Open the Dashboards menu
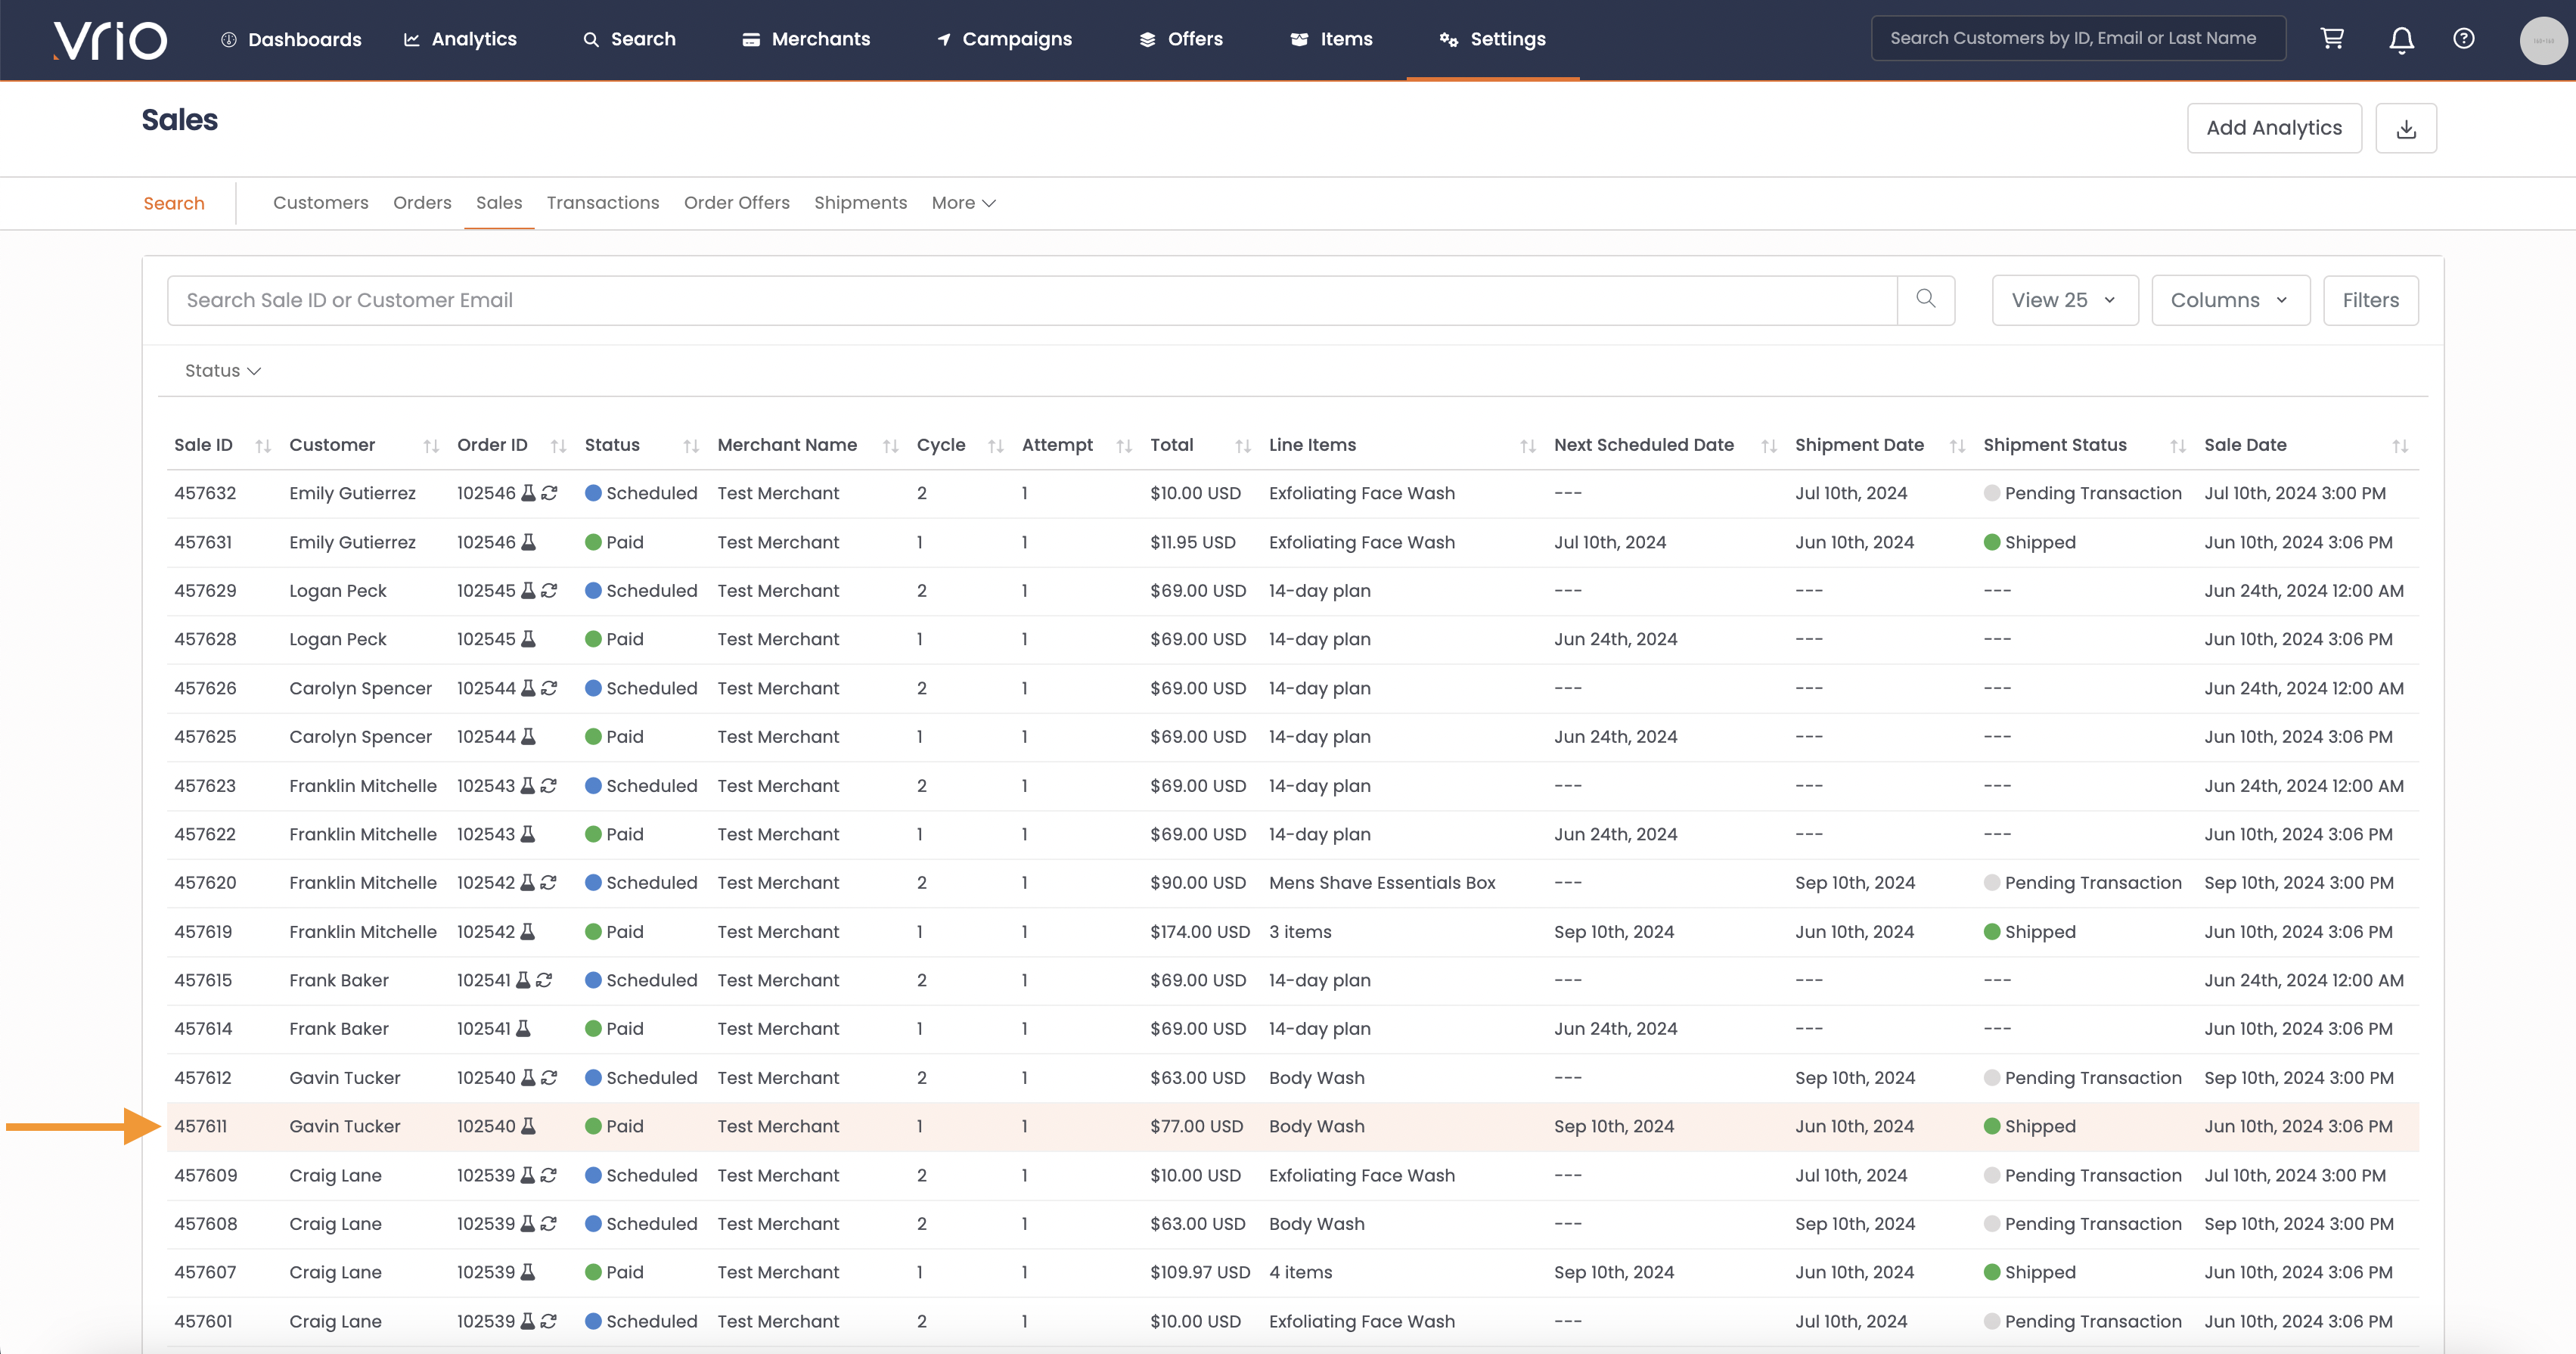This screenshot has width=2576, height=1354. point(291,39)
